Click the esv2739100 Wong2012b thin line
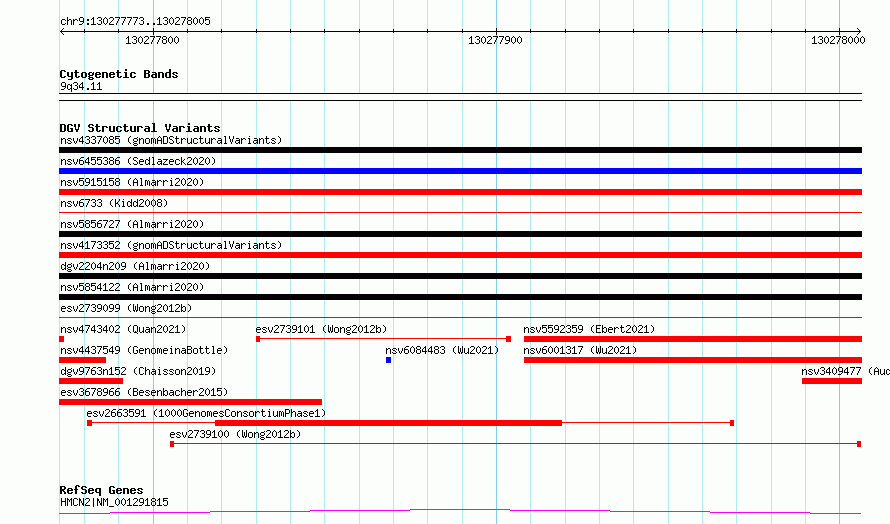This screenshot has width=890, height=524. coord(515,444)
